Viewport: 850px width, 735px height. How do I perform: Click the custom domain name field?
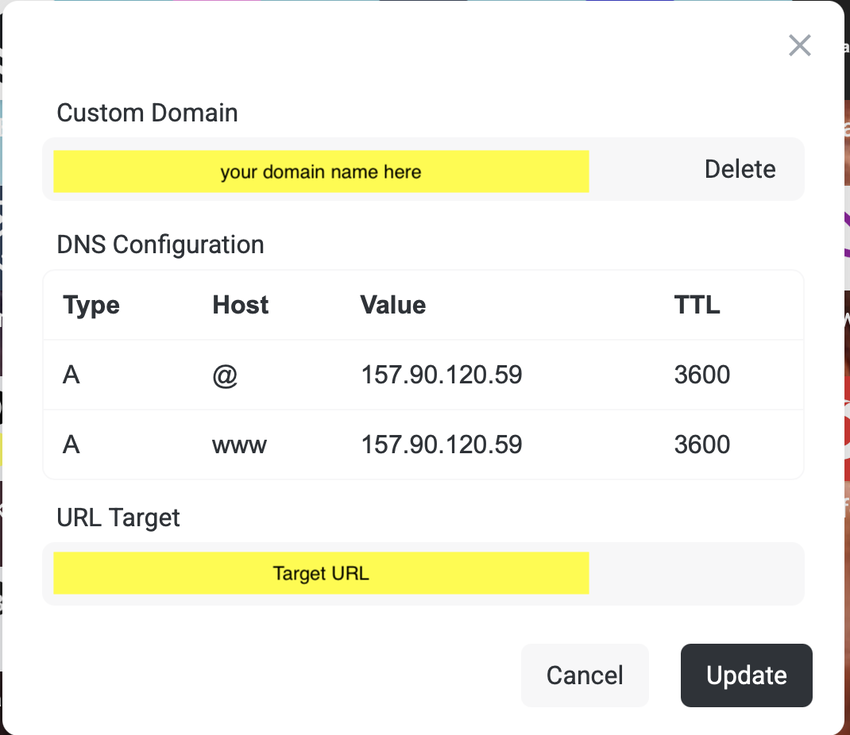tap(321, 171)
